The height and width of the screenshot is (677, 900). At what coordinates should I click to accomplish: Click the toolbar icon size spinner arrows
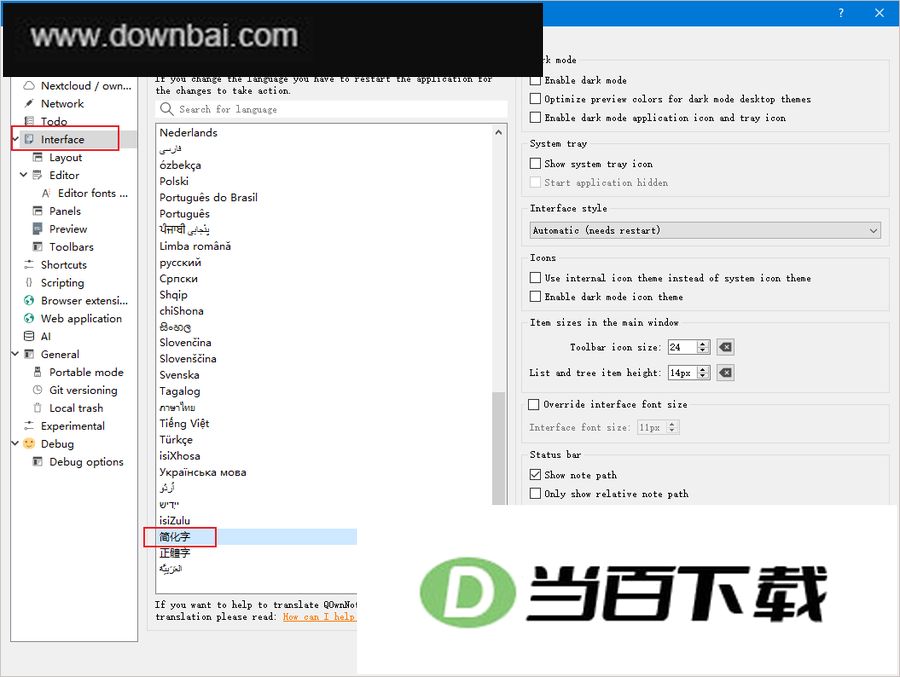703,347
